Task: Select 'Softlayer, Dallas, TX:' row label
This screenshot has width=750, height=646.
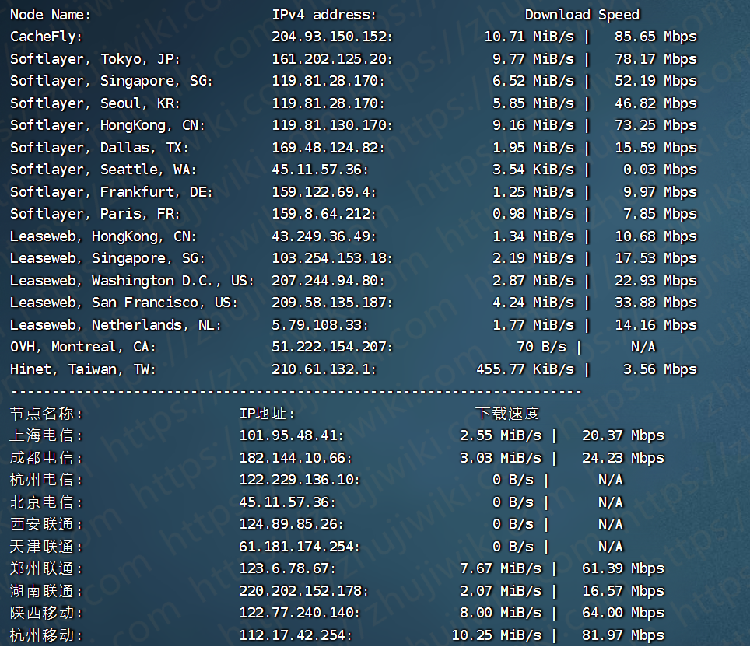Action: [x=99, y=148]
